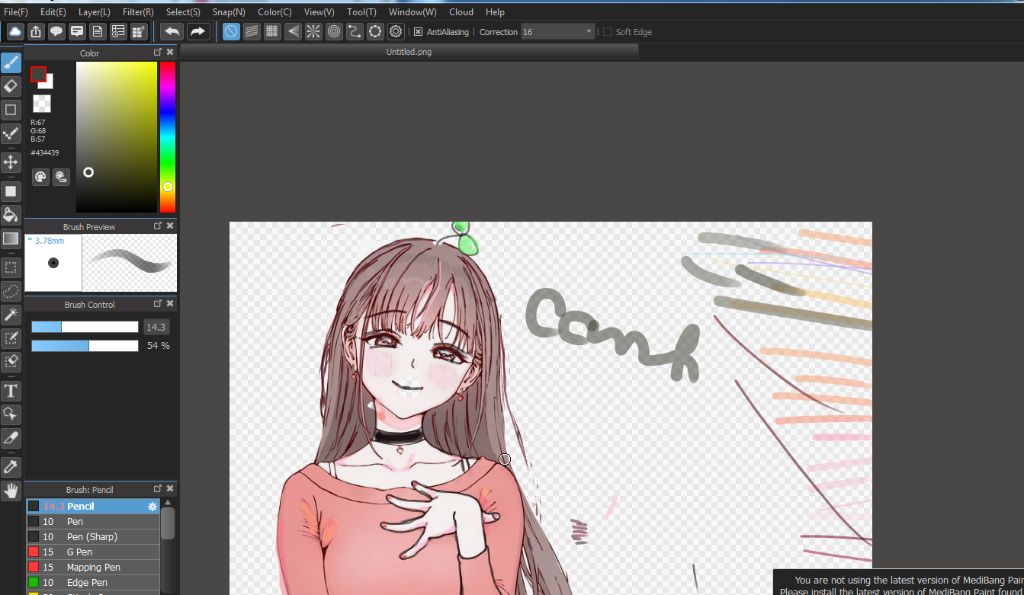The height and width of the screenshot is (595, 1024).
Task: Open the Filter menu
Action: (138, 12)
